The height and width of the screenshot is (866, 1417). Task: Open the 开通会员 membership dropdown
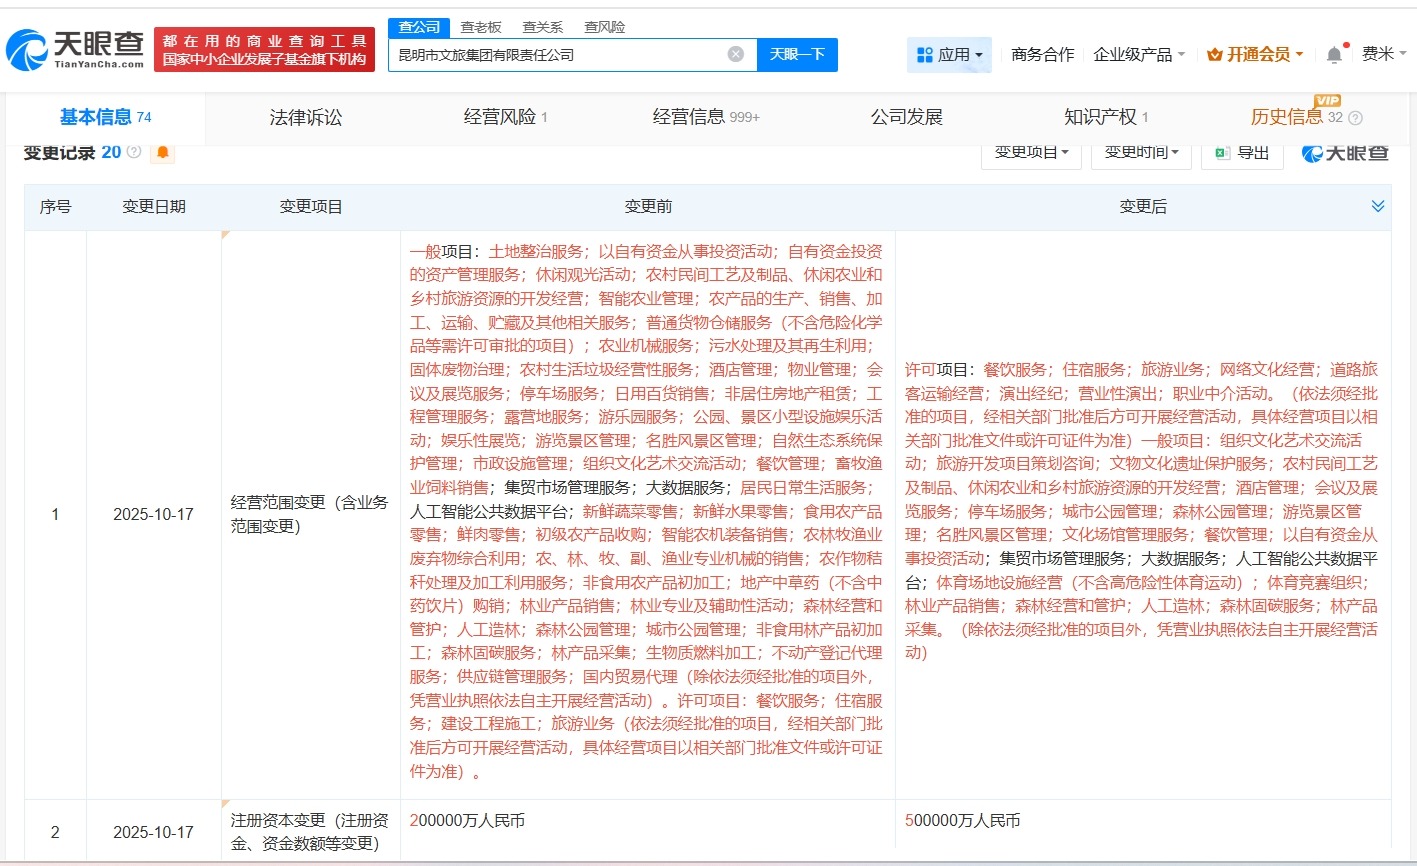[1255, 55]
